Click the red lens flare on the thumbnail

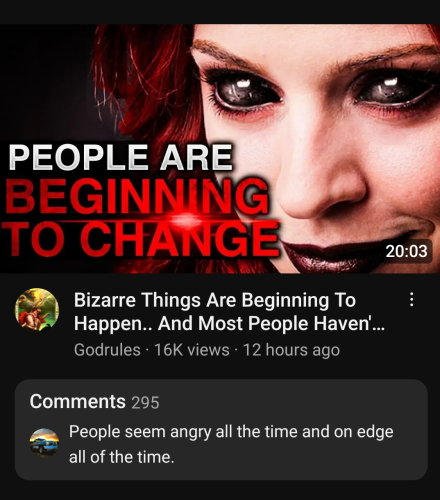pos(187,220)
